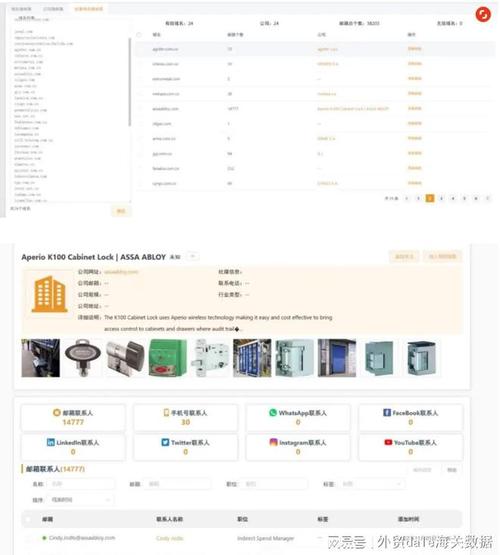Viewport: 500px width, 555px height.
Task: Click the action link in the assaabloy.com row
Action: click(415, 108)
